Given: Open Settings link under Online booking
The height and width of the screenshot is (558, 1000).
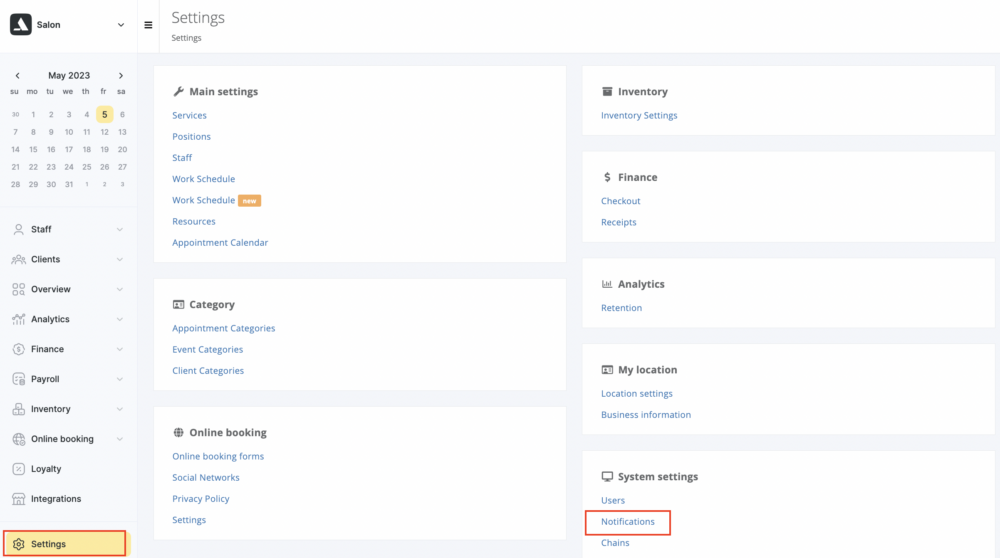Looking at the screenshot, I should tap(189, 520).
